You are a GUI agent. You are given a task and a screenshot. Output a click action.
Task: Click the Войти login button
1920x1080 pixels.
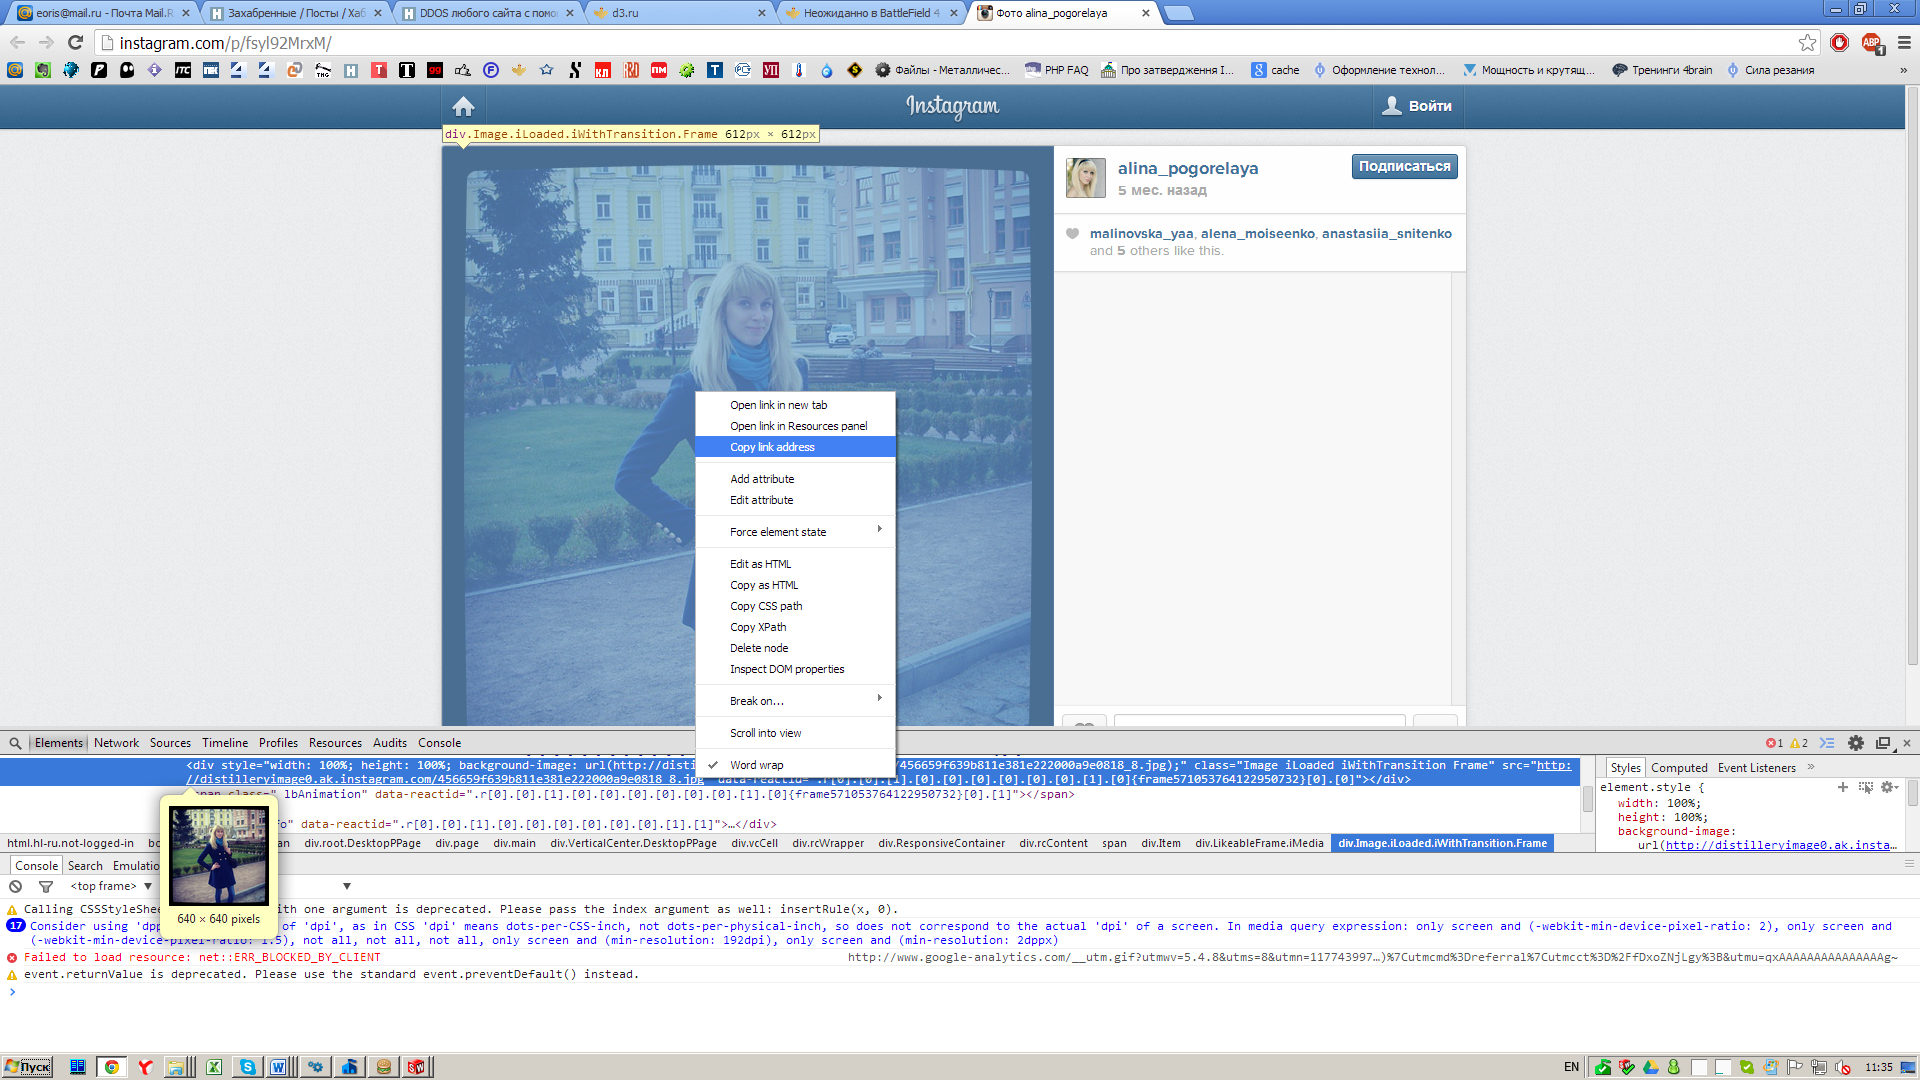click(1418, 106)
